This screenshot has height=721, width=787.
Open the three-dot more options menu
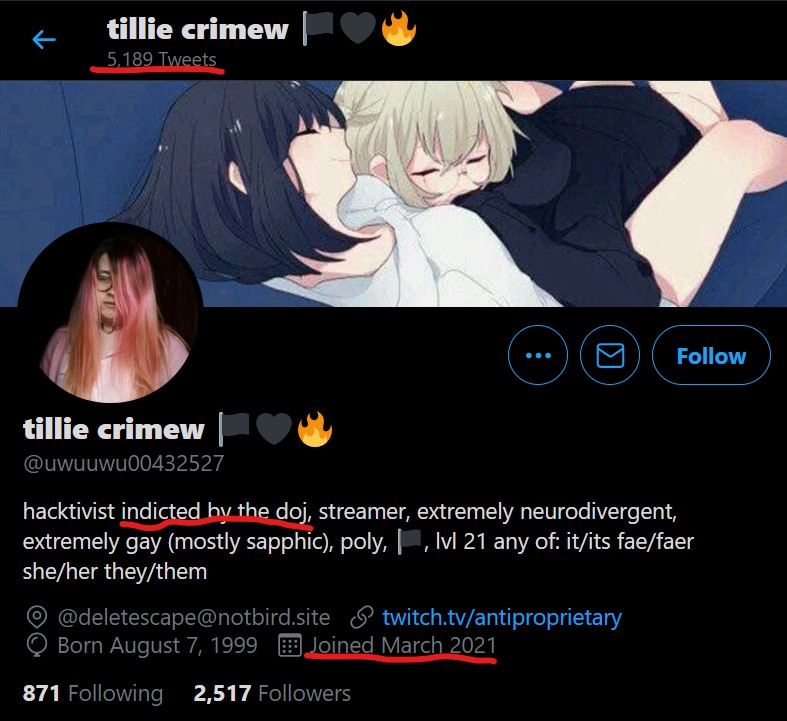point(538,355)
